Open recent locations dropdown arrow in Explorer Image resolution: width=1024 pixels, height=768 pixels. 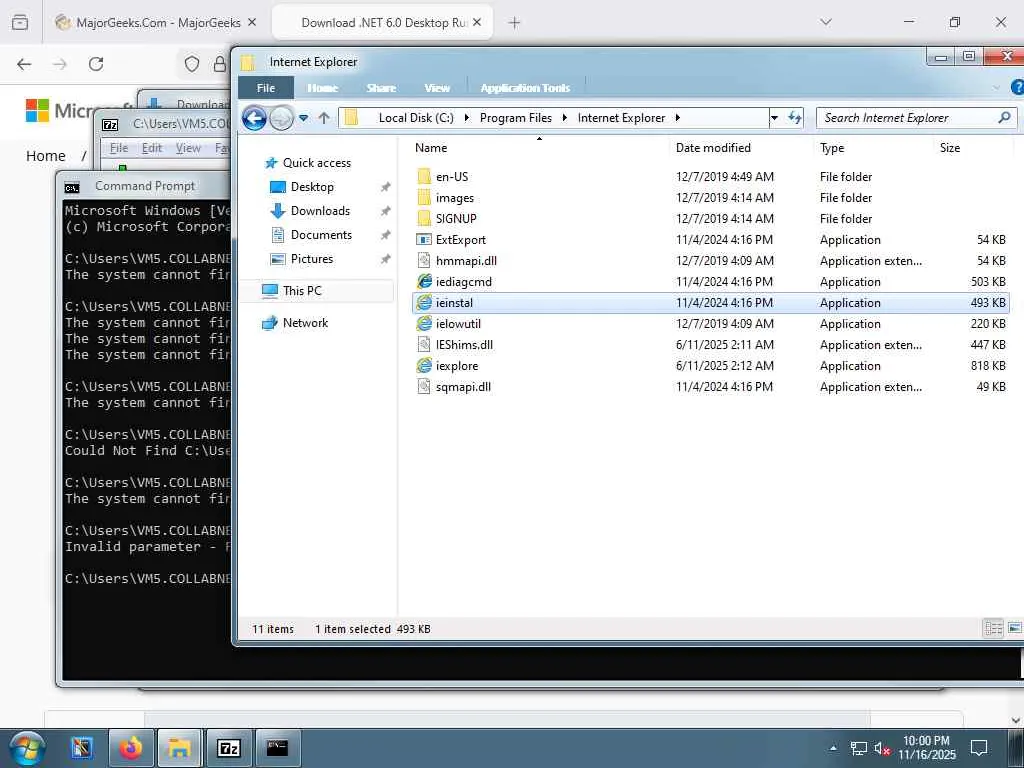304,118
